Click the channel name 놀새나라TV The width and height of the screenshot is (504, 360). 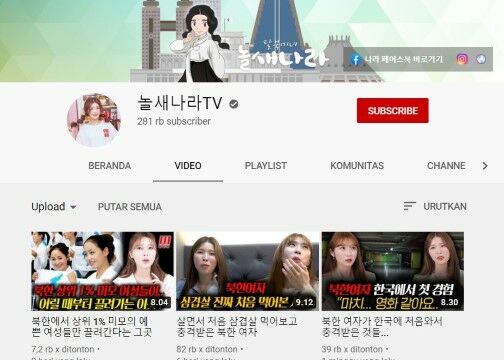click(x=180, y=103)
